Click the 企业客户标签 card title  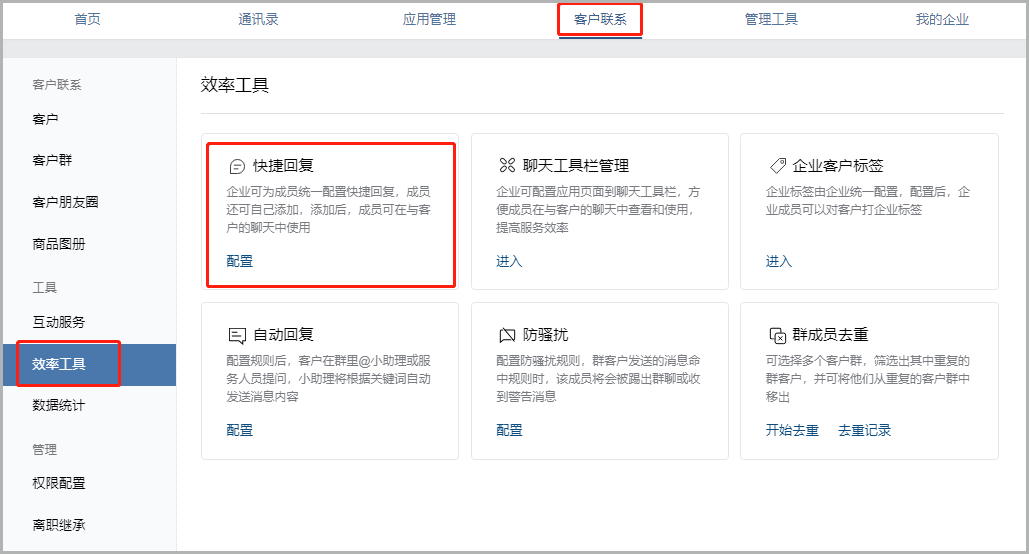(x=838, y=166)
